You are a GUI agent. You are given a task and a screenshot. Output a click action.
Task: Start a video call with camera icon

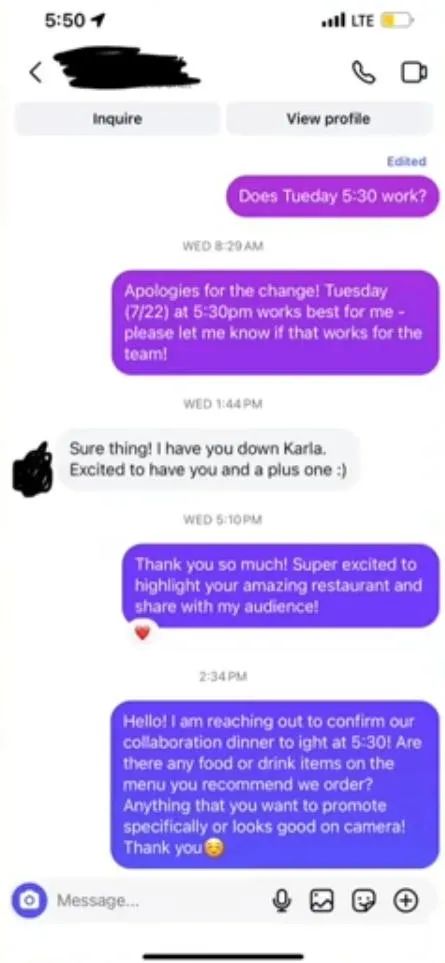(x=414, y=72)
